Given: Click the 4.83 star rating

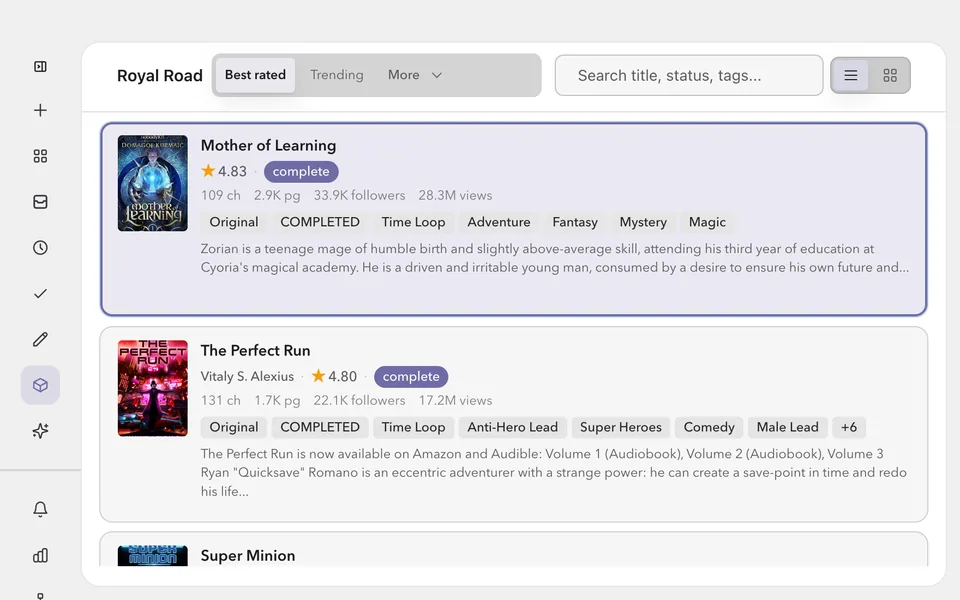Looking at the screenshot, I should 224,171.
